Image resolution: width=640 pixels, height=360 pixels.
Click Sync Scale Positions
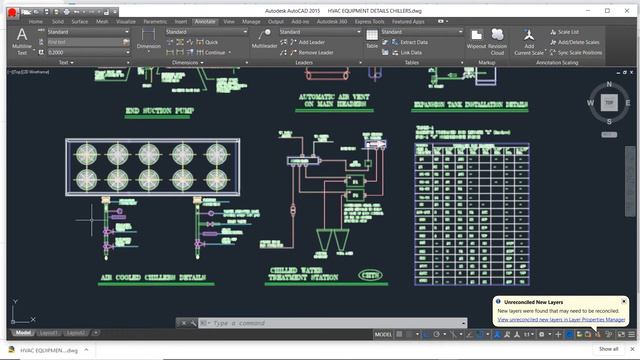pyautogui.click(x=576, y=53)
